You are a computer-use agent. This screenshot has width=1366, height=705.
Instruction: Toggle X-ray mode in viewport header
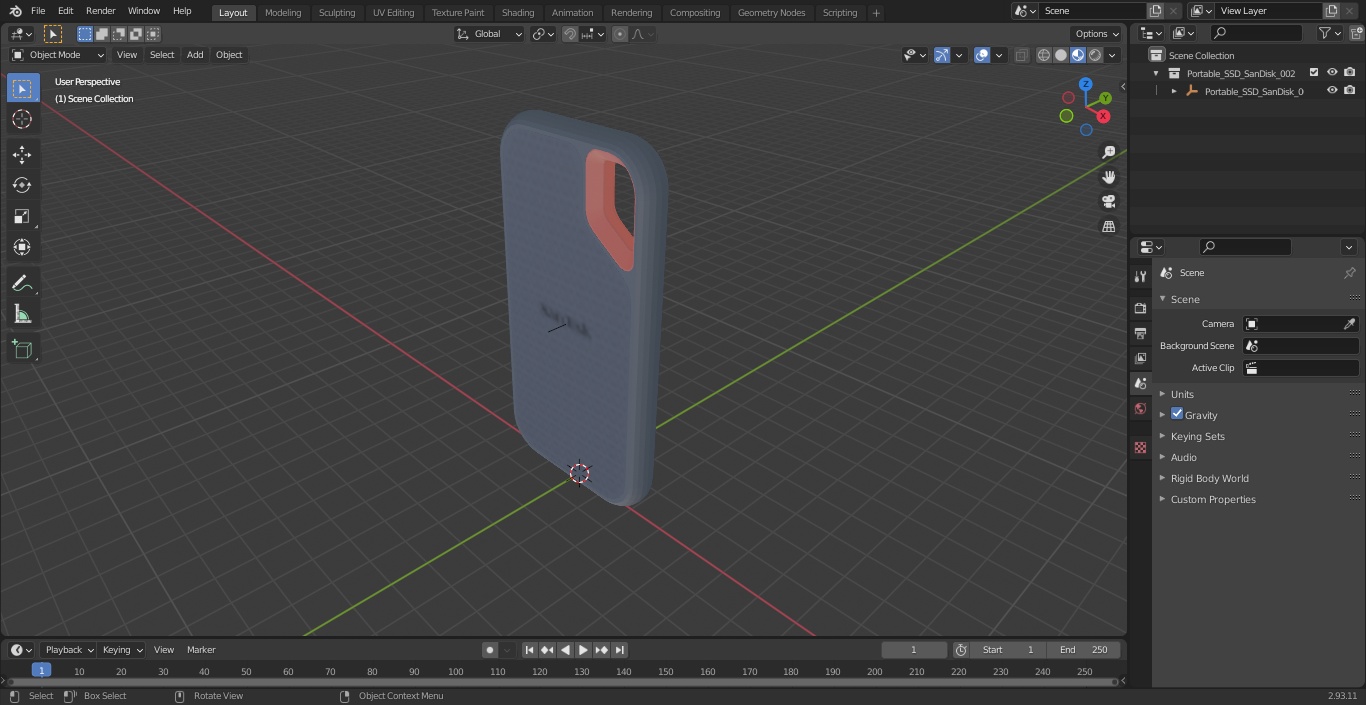pyautogui.click(x=1021, y=55)
